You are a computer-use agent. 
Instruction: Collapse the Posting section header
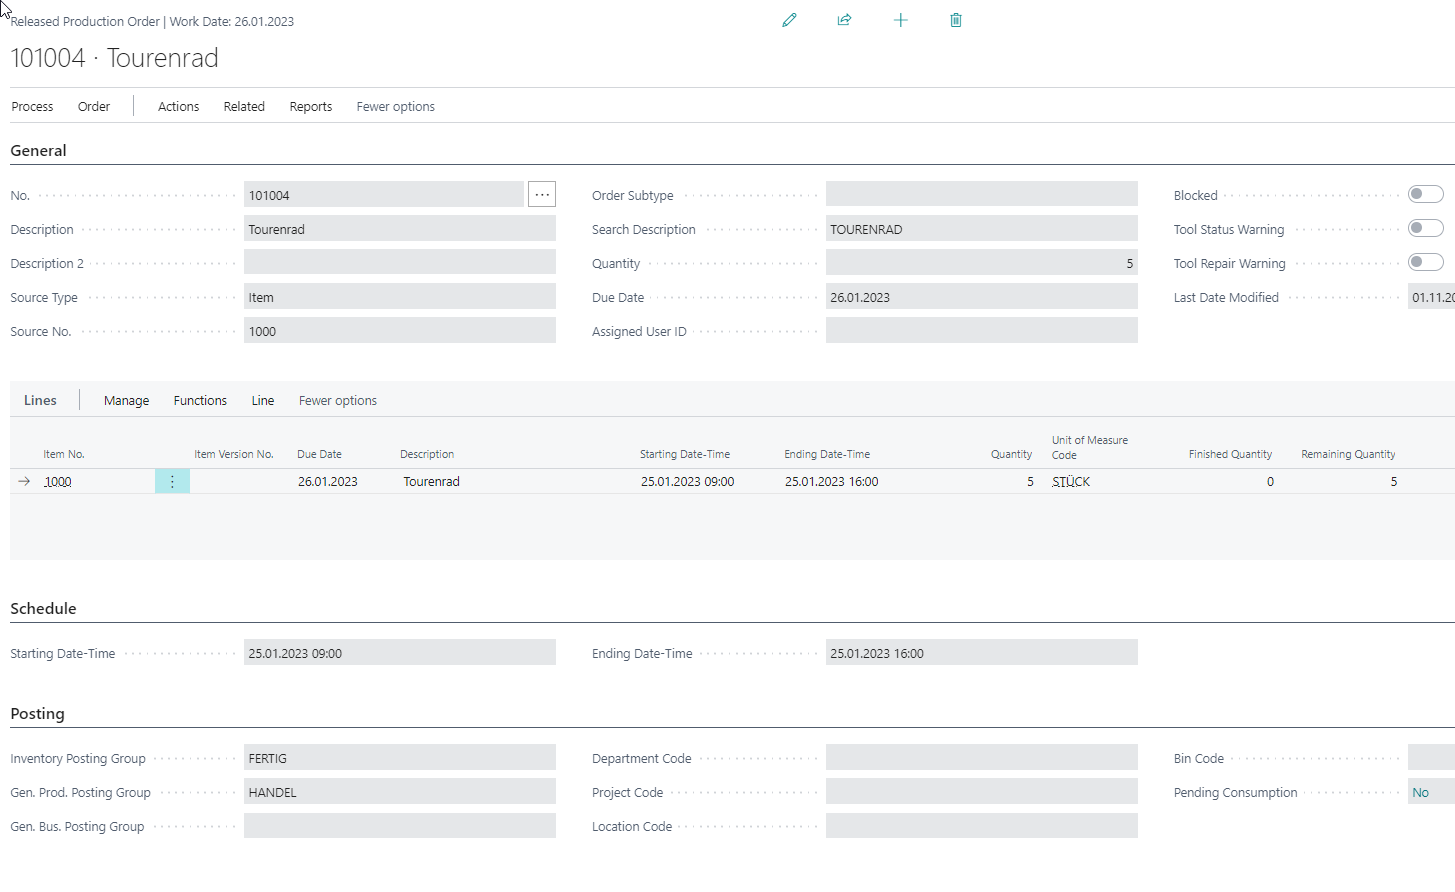click(37, 713)
